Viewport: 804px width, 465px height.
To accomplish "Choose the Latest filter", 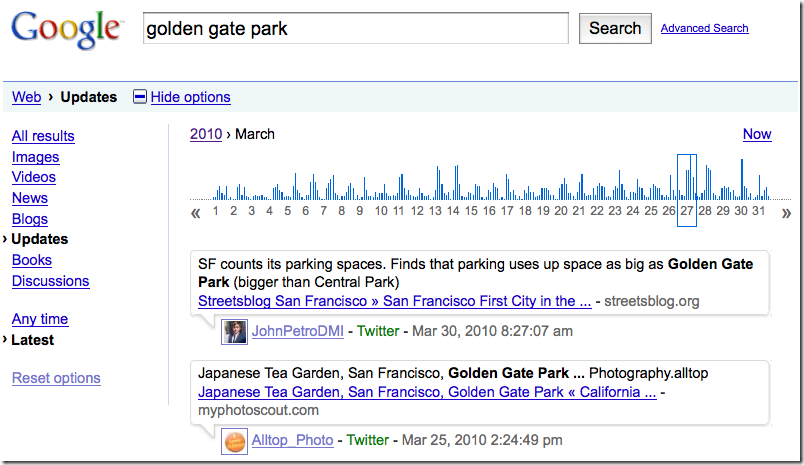I will [32, 340].
